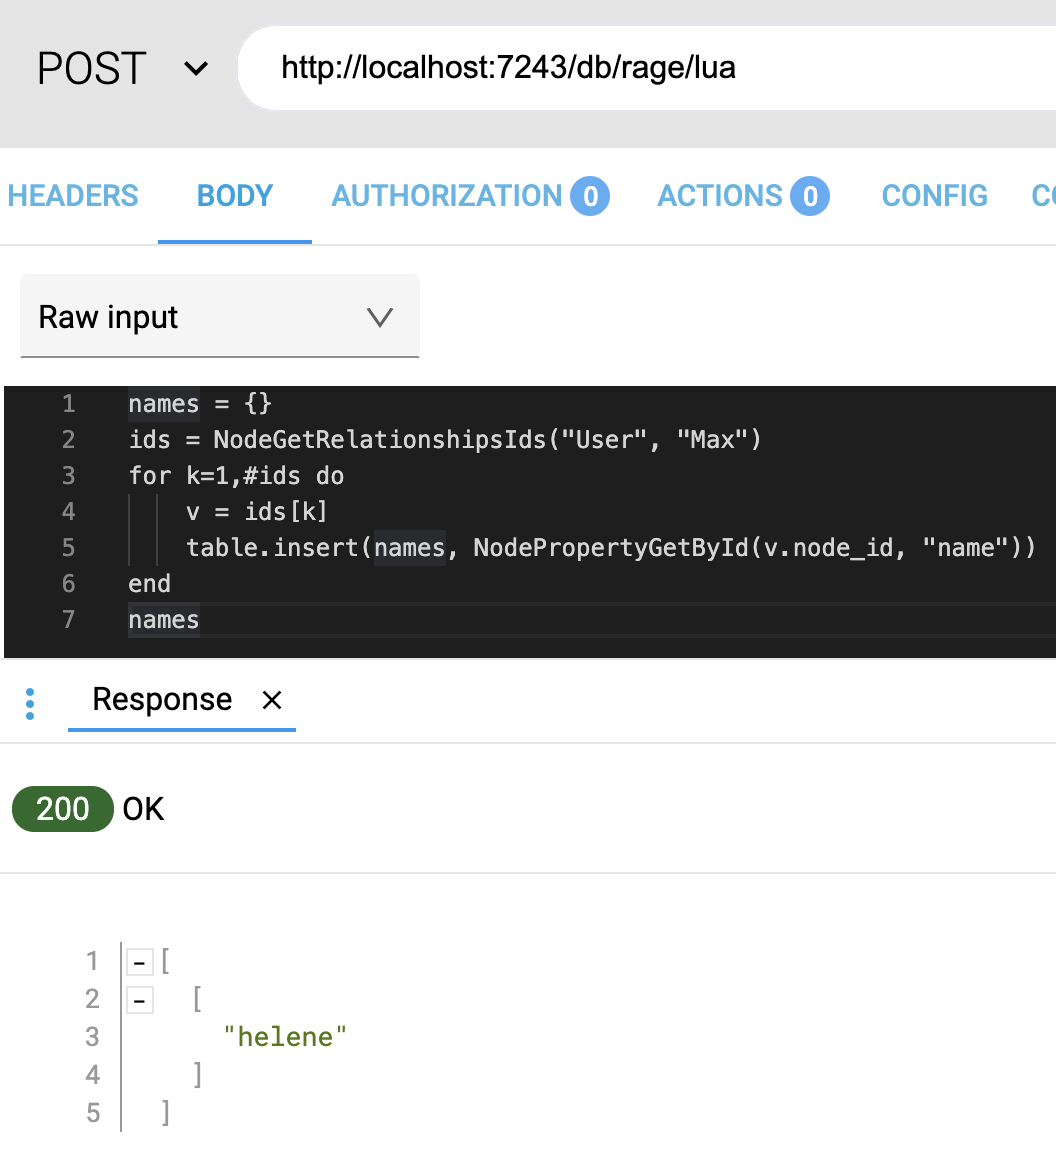Click the "helene" string in the response
1056x1172 pixels.
click(286, 1036)
